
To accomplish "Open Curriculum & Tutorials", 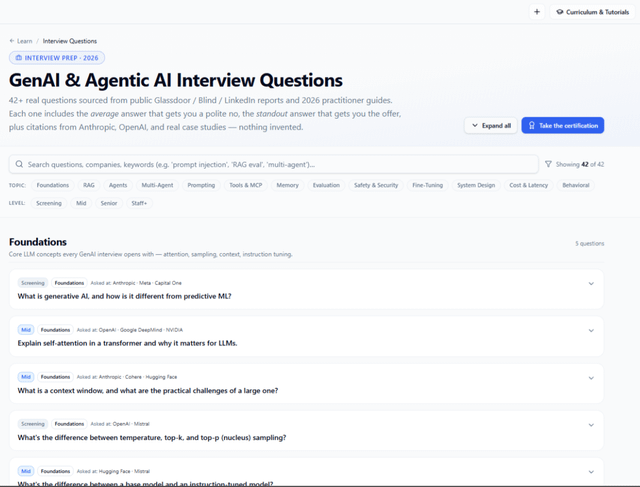I will pyautogui.click(x=593, y=12).
